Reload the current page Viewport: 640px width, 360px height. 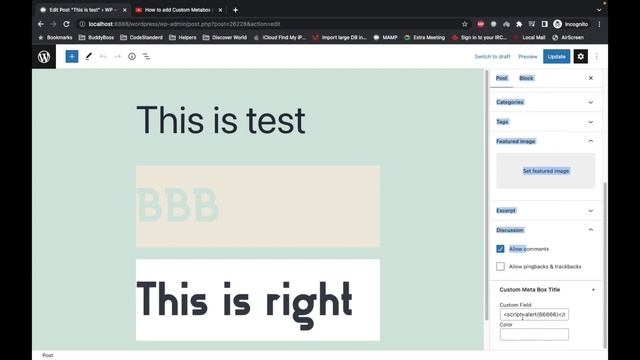click(66, 24)
